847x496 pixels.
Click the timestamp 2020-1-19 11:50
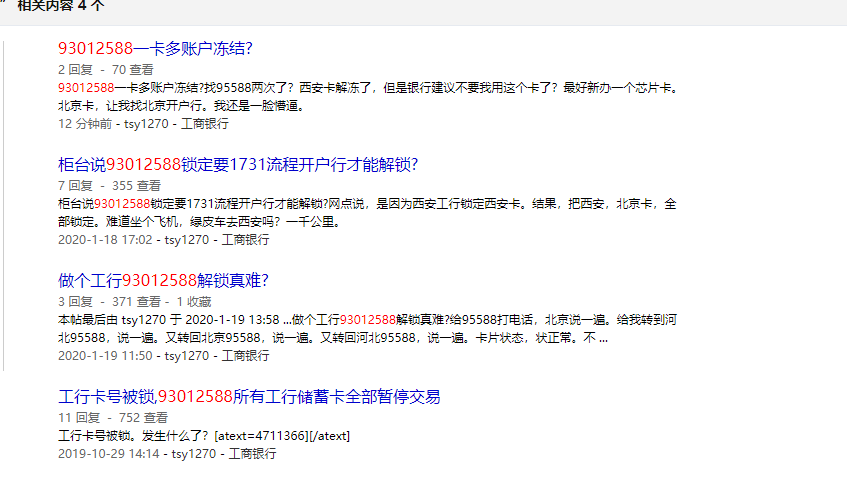[105, 356]
